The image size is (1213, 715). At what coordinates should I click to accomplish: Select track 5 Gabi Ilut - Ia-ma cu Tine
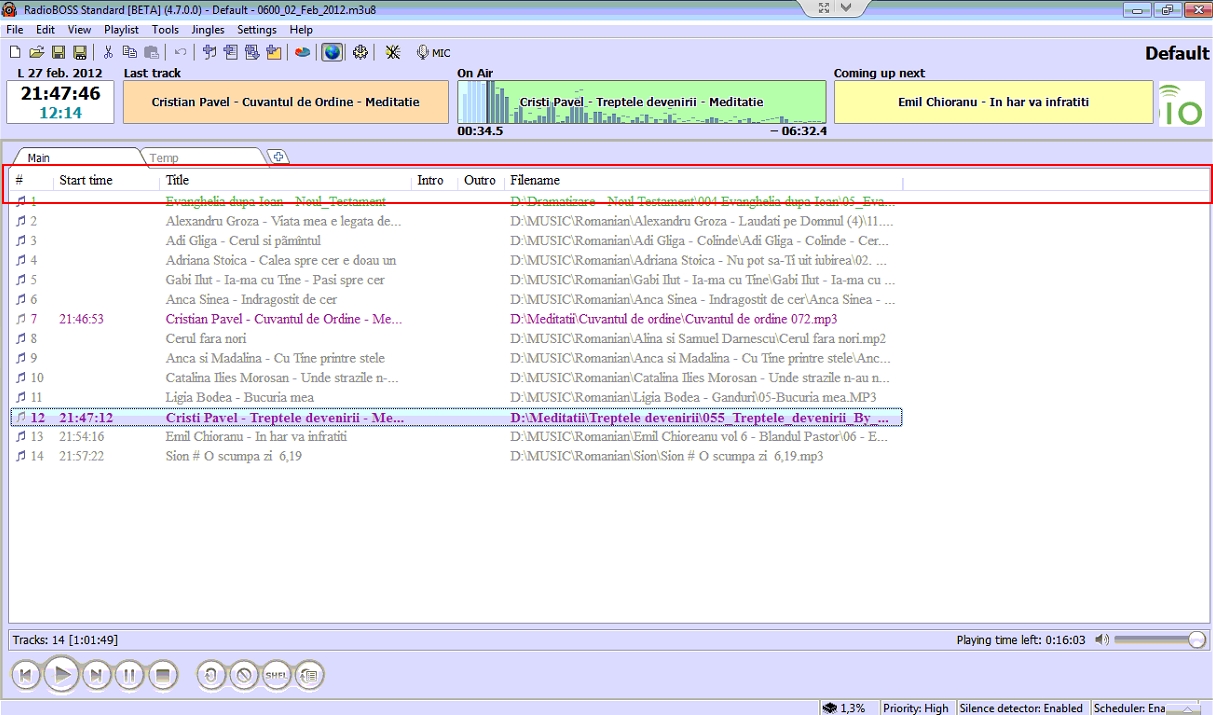[x=456, y=280]
